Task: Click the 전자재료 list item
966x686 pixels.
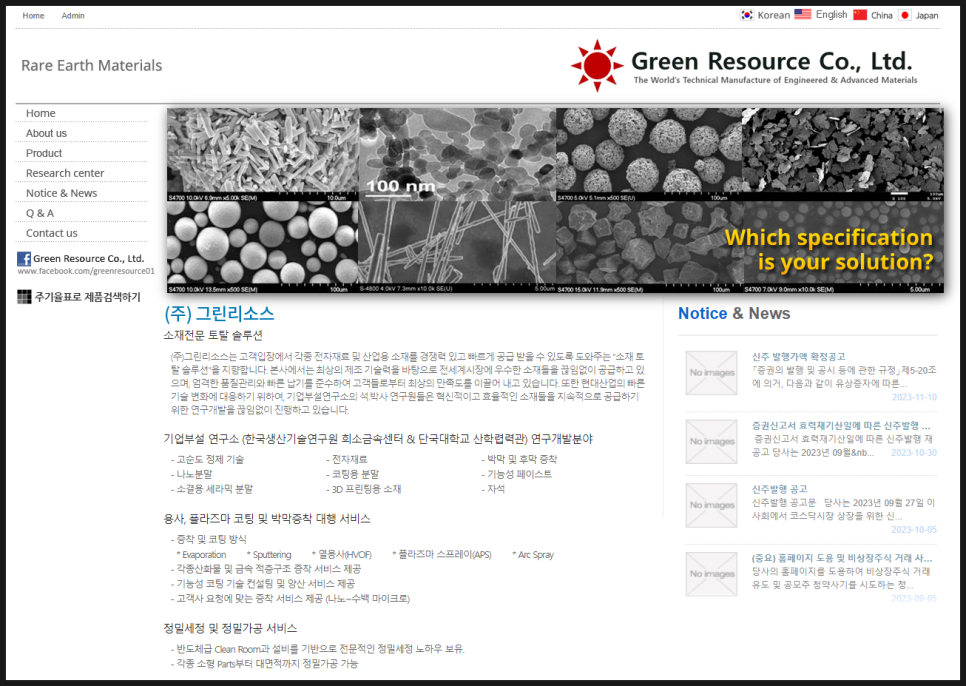Action: click(x=349, y=459)
